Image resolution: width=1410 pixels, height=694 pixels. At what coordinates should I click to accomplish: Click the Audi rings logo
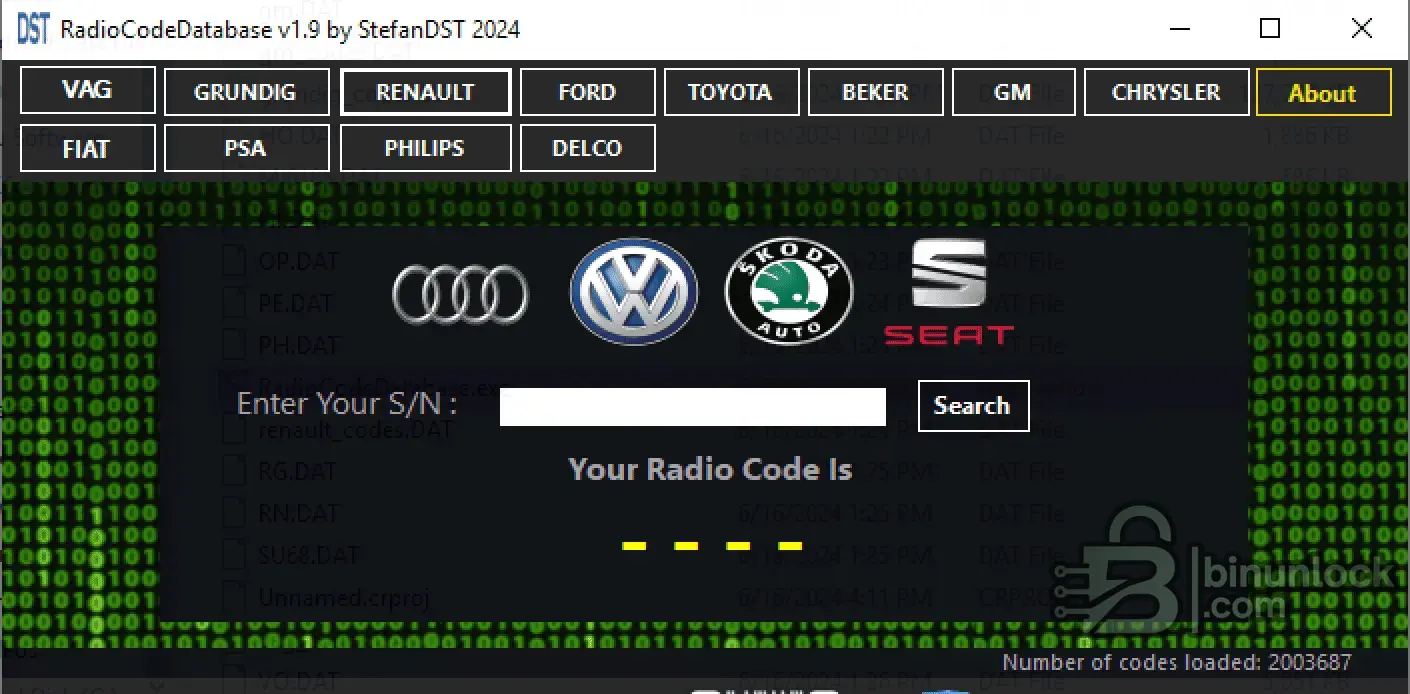click(460, 294)
